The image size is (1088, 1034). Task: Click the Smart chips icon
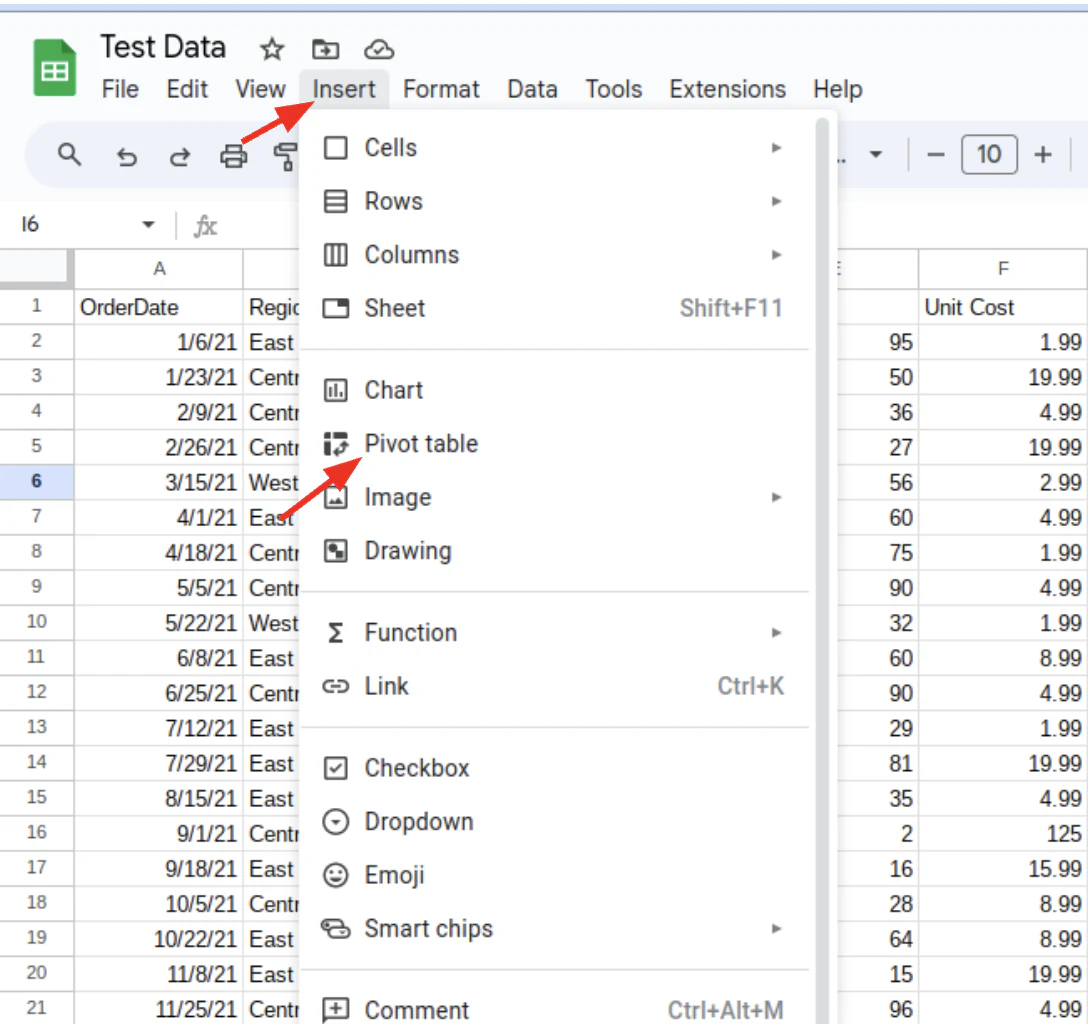tap(336, 929)
